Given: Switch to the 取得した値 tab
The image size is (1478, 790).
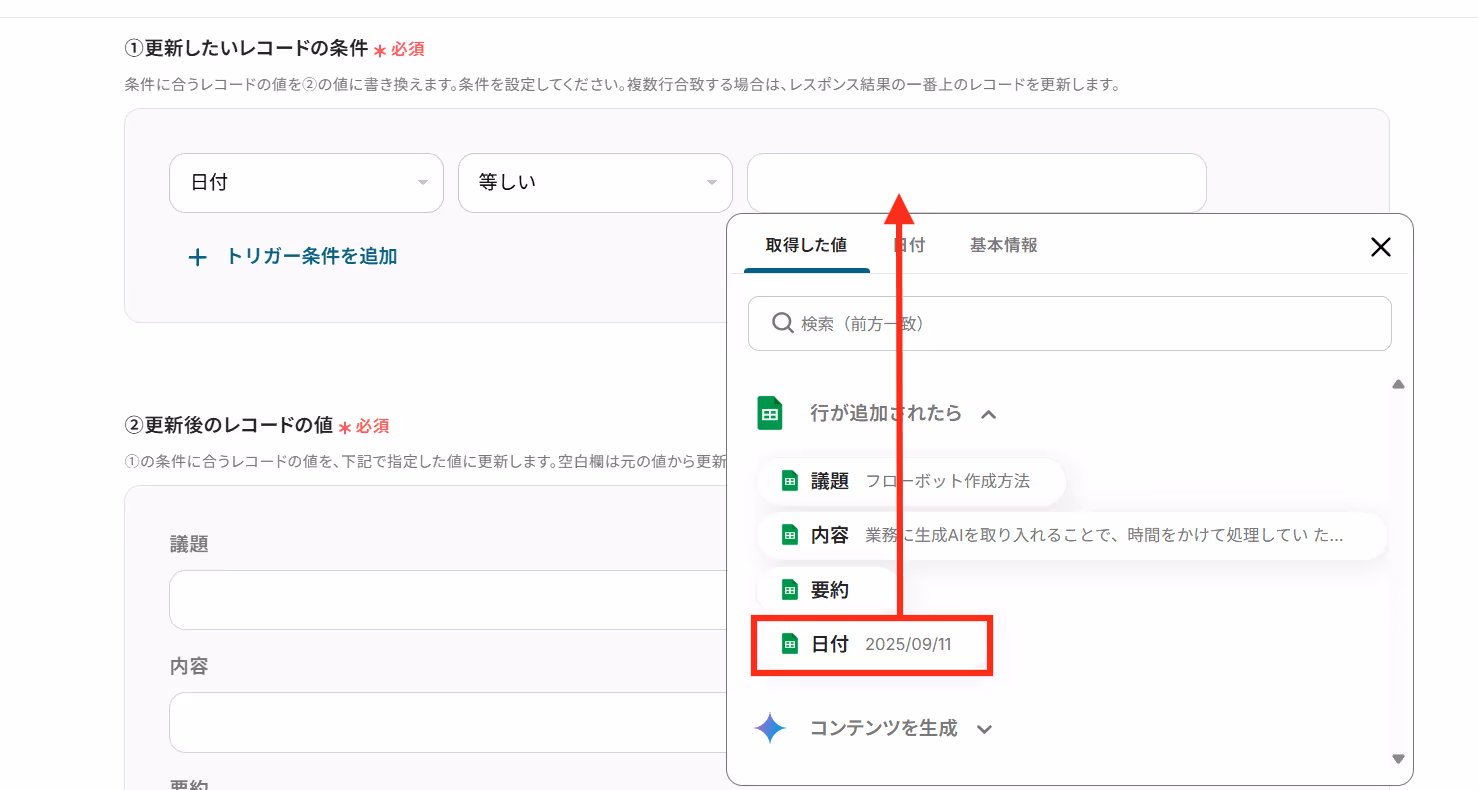Looking at the screenshot, I should click(x=807, y=245).
